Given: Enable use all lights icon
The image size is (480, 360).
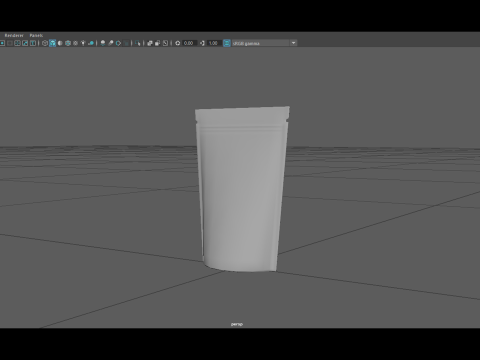Looking at the screenshot, I should pyautogui.click(x=83, y=43).
